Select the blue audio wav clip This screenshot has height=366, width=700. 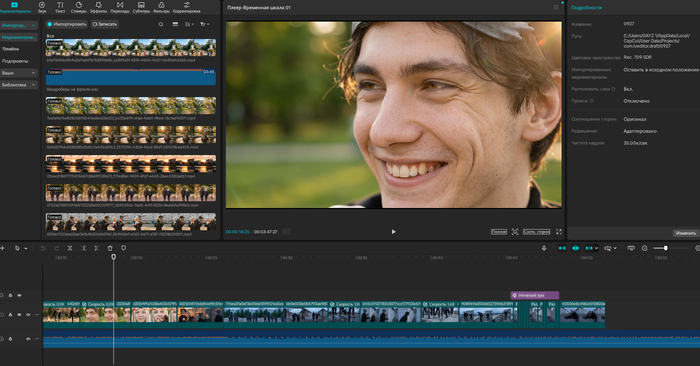(x=131, y=77)
